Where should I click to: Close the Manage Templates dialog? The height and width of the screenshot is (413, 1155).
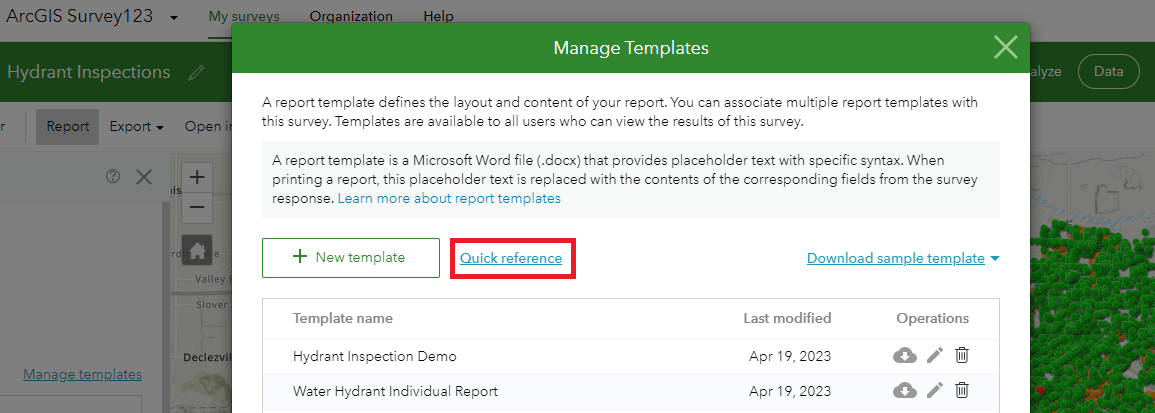coord(1005,47)
